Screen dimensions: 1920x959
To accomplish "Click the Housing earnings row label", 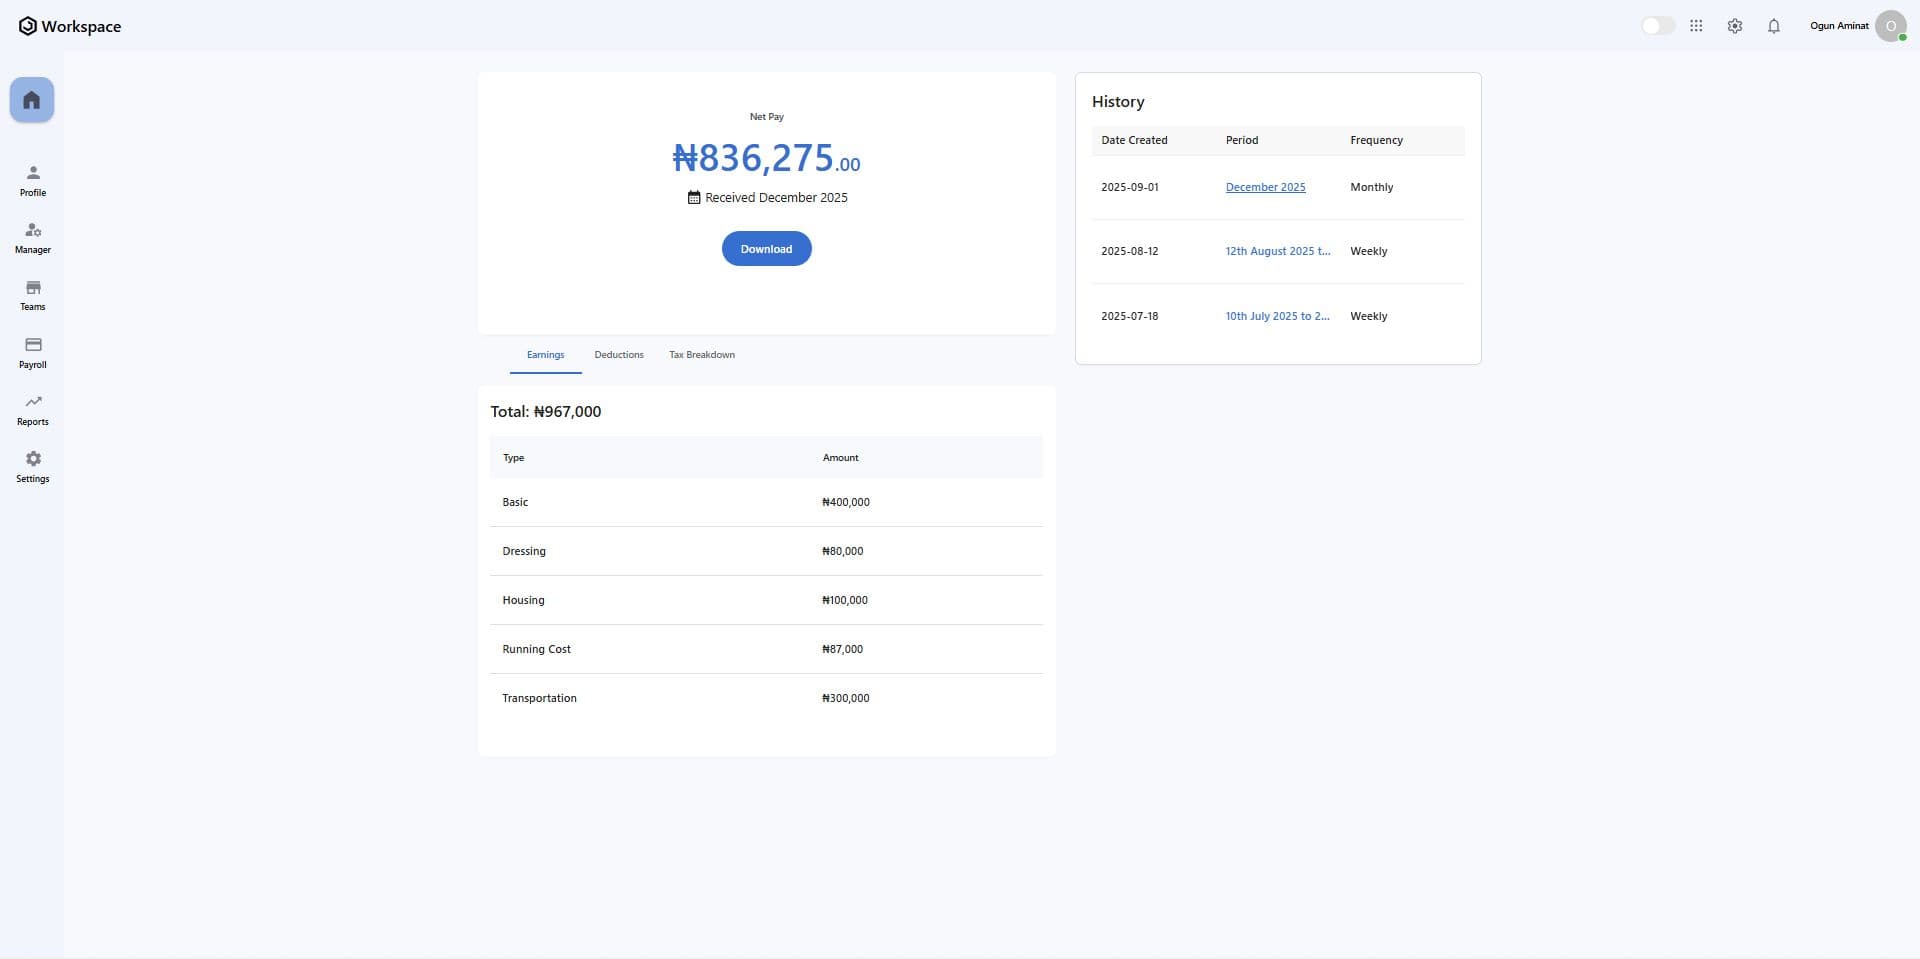I will (523, 600).
